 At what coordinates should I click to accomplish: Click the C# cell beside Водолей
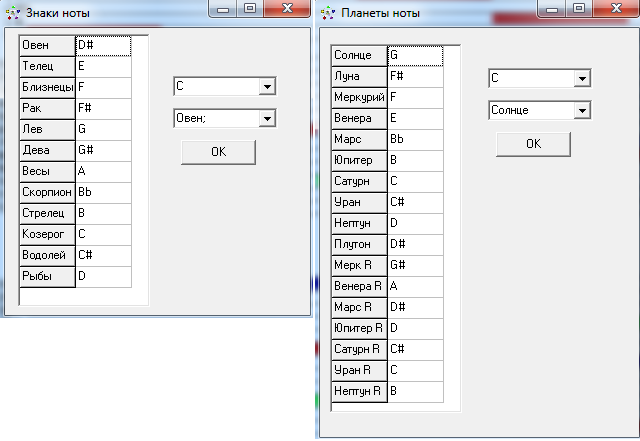coord(103,255)
